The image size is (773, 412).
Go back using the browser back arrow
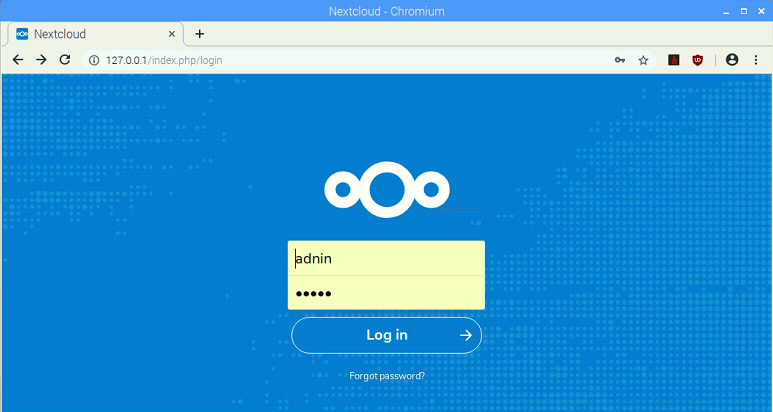tap(18, 60)
